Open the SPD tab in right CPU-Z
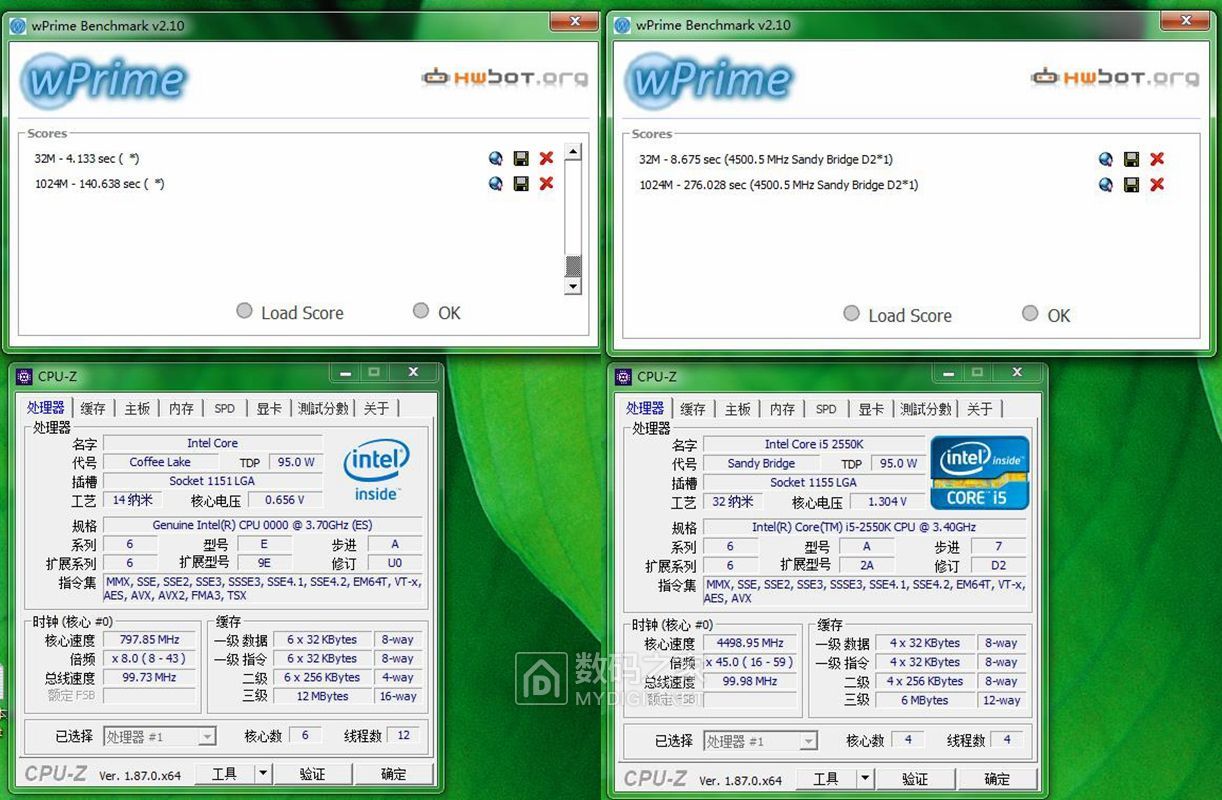The width and height of the screenshot is (1222, 800). (x=826, y=409)
